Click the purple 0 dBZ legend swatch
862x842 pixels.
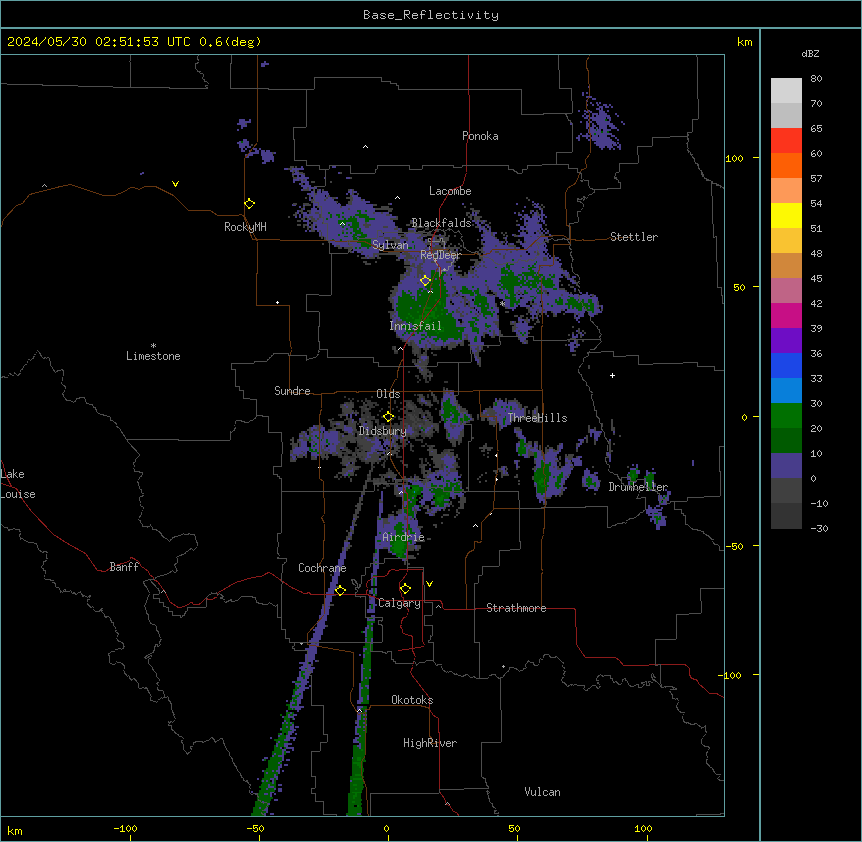(x=786, y=466)
